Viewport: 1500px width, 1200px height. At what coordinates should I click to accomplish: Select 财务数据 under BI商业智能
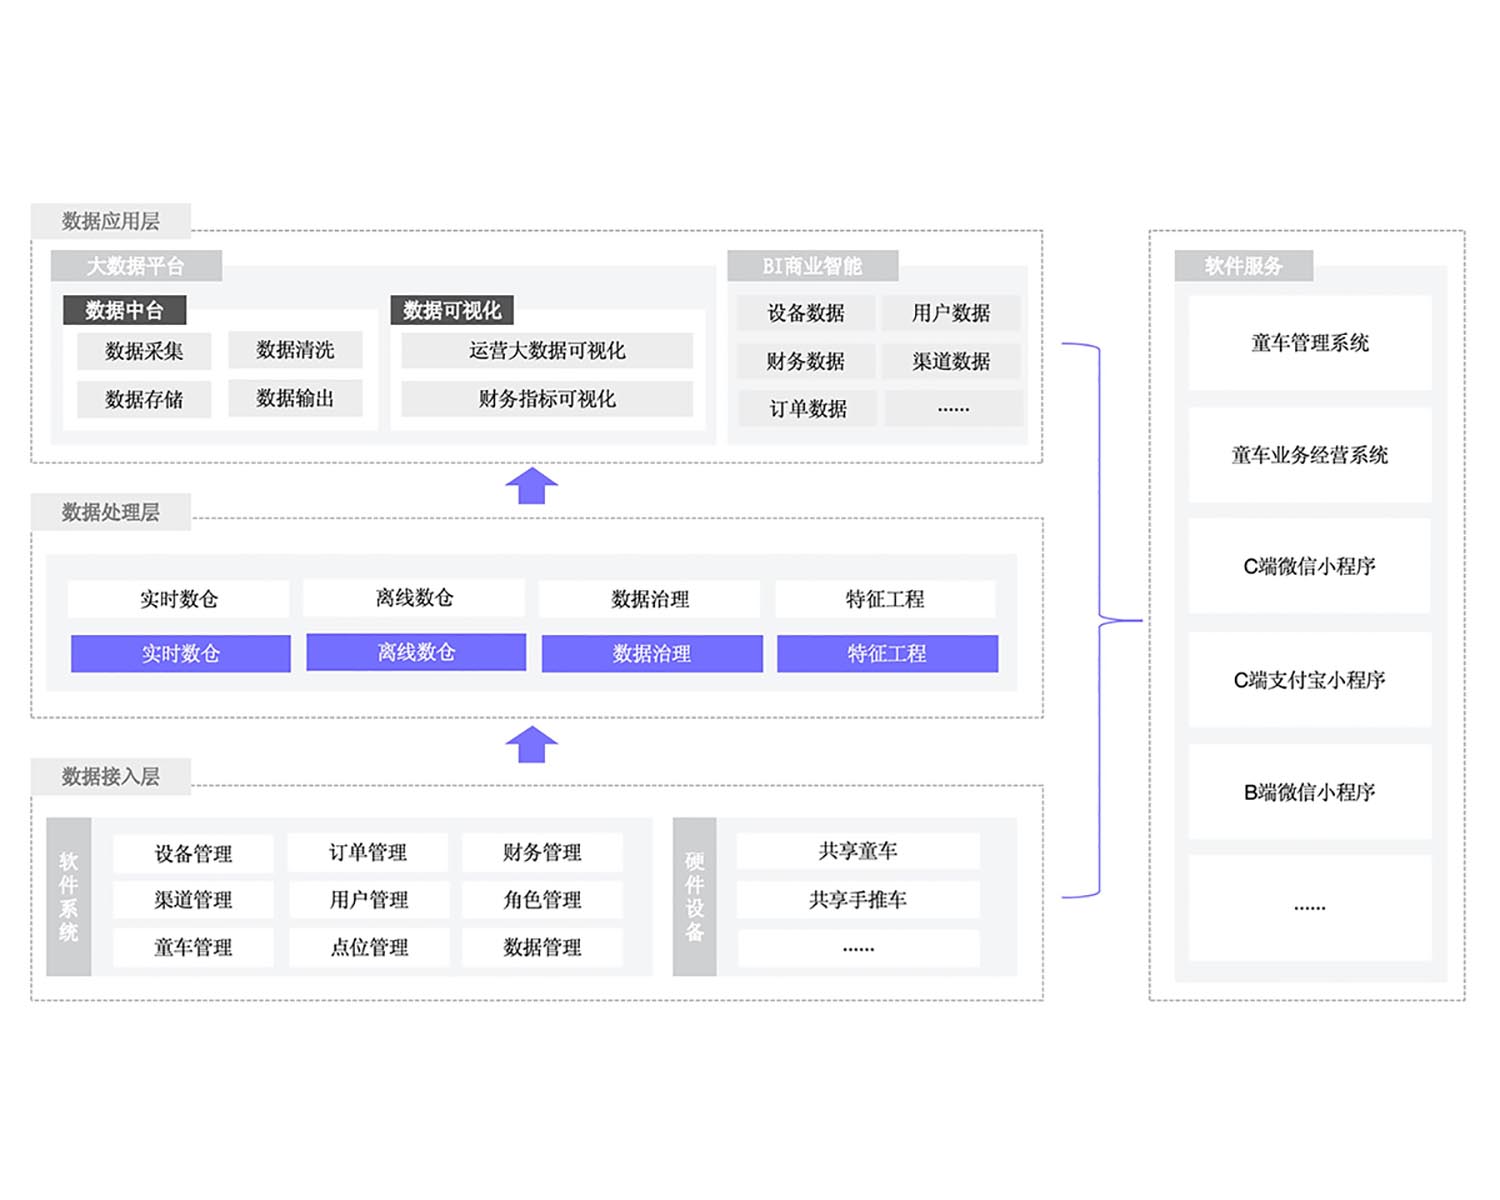tap(806, 361)
